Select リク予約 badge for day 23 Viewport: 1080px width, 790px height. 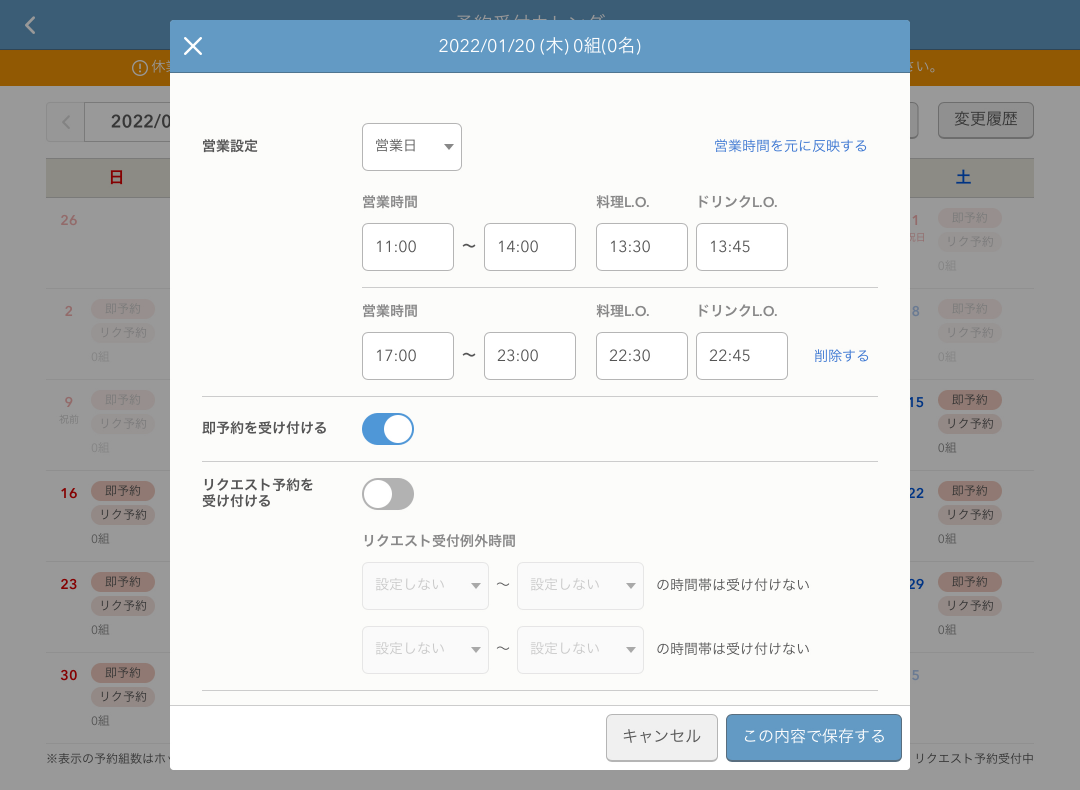tap(123, 605)
